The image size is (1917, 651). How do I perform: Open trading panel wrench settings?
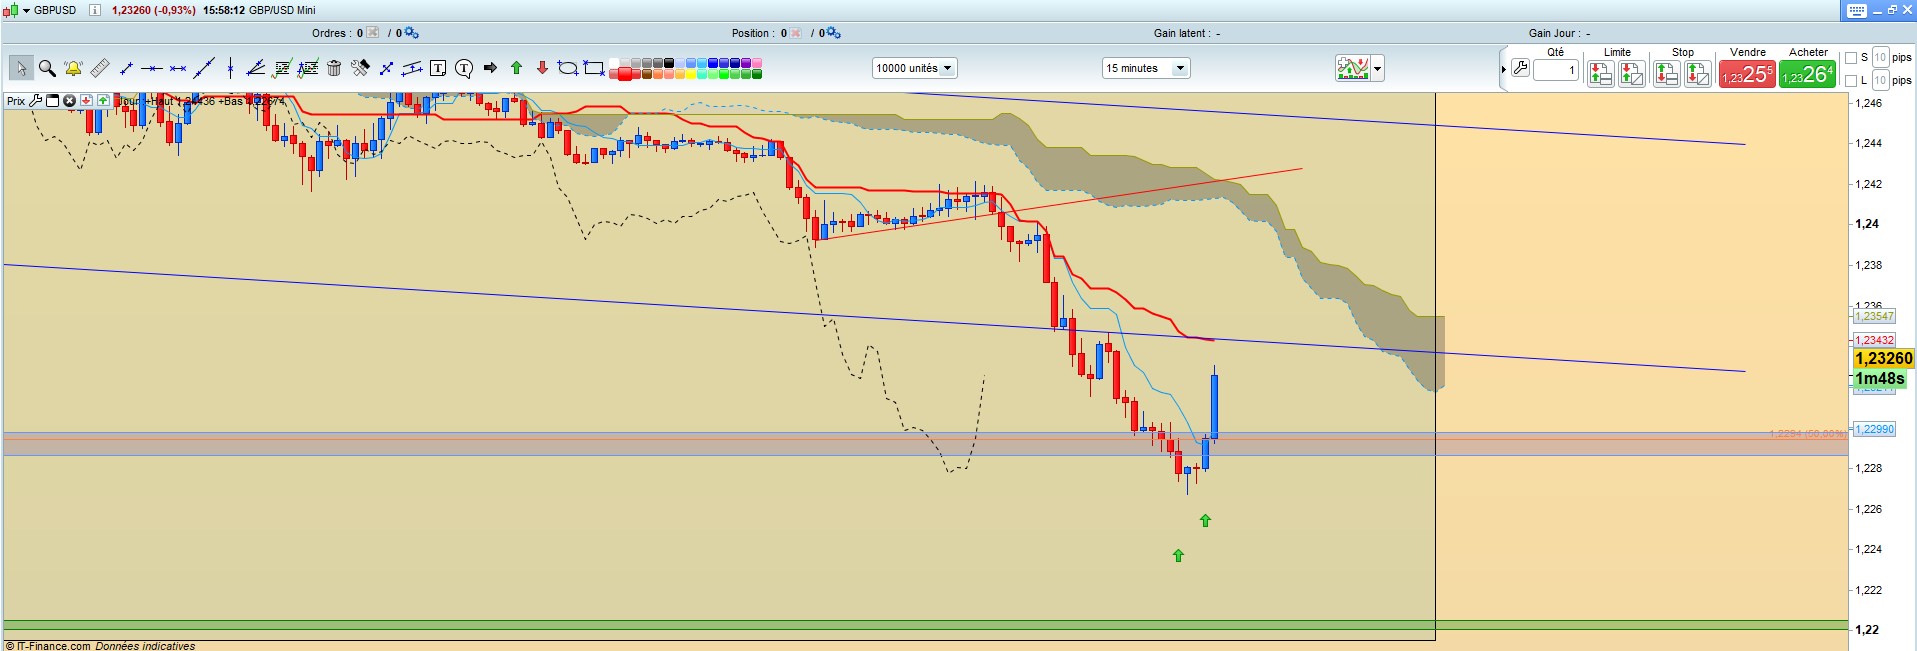(1520, 68)
